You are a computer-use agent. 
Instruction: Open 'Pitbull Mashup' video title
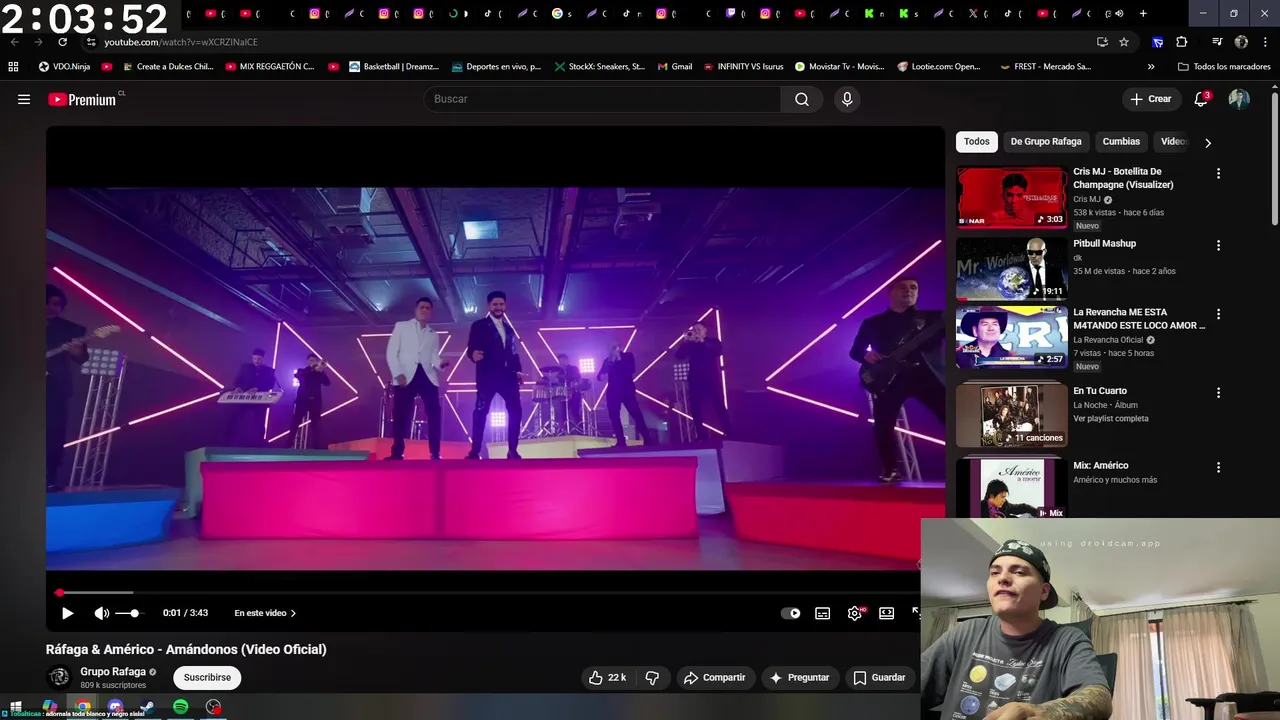[1104, 243]
